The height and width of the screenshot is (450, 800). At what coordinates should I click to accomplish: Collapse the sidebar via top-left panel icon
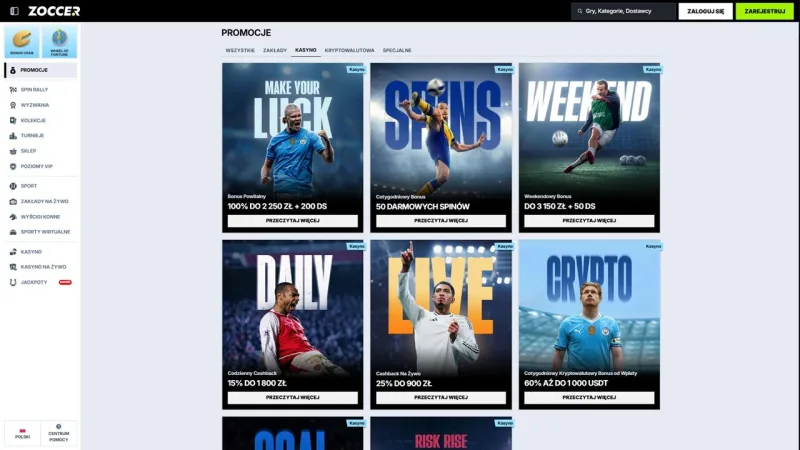tap(14, 11)
